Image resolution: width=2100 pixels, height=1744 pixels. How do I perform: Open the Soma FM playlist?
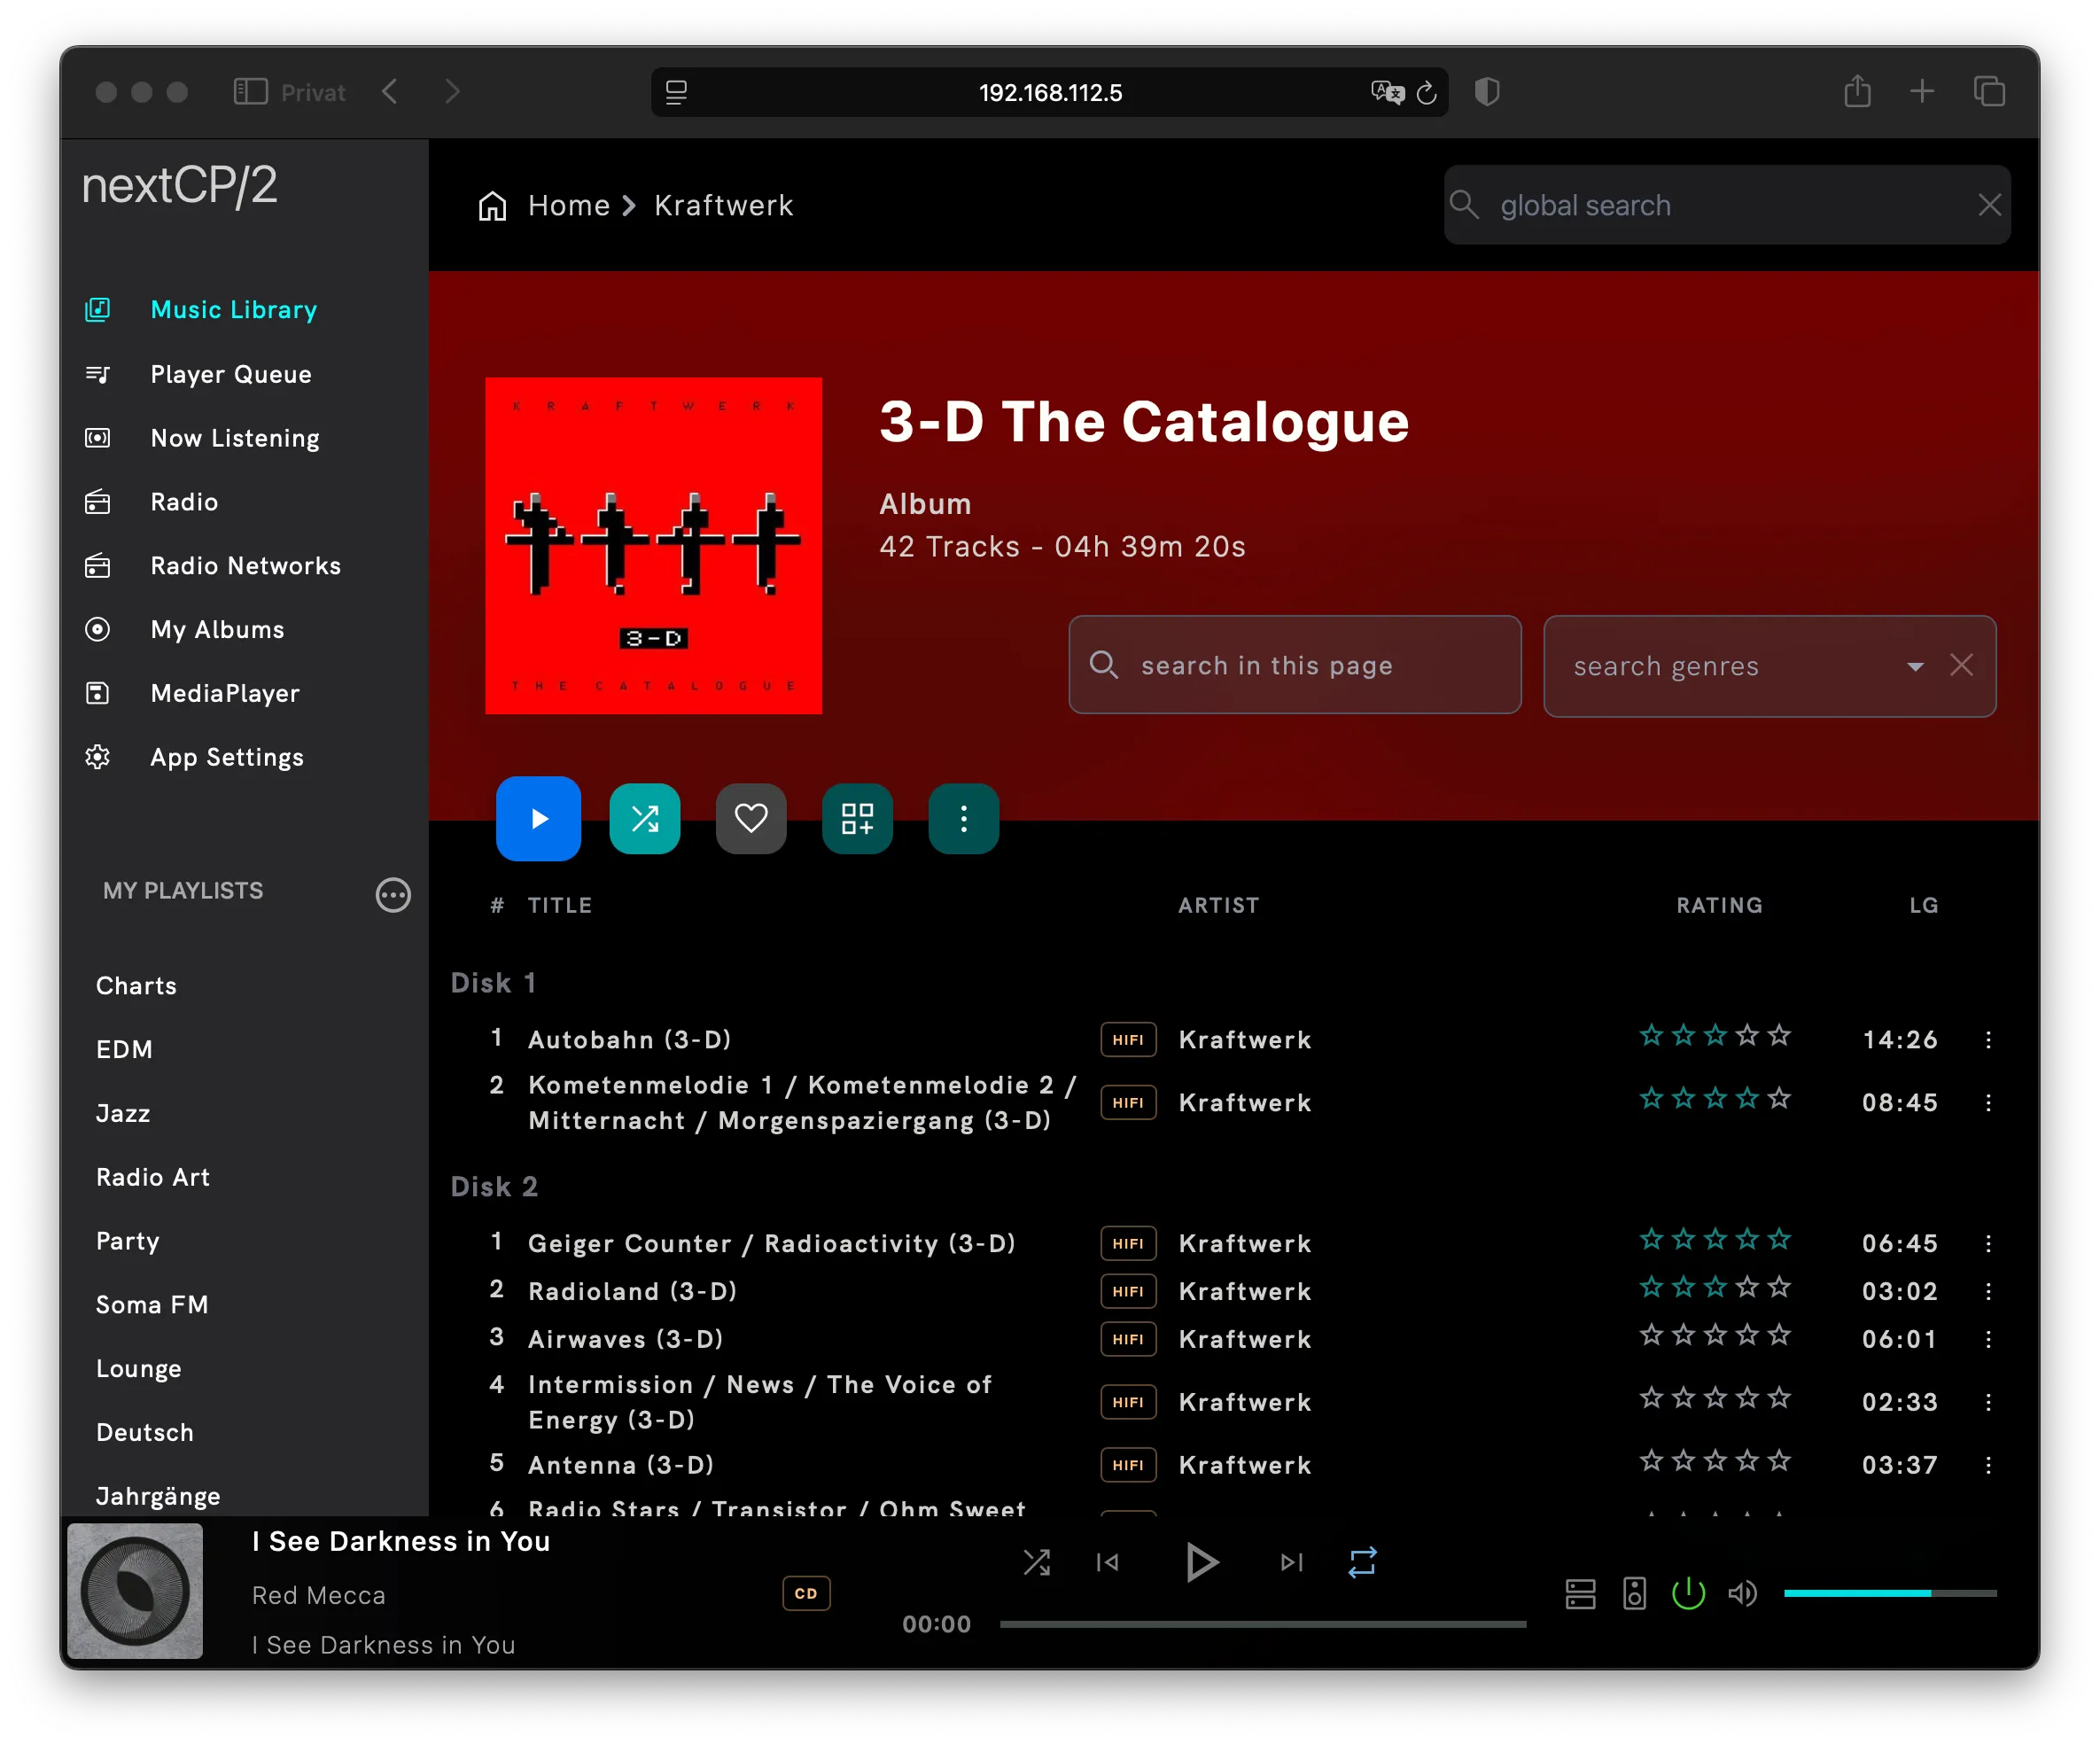point(152,1306)
